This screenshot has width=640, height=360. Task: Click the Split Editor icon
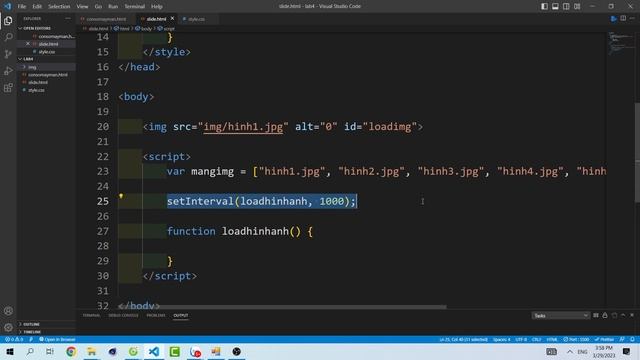(623, 19)
